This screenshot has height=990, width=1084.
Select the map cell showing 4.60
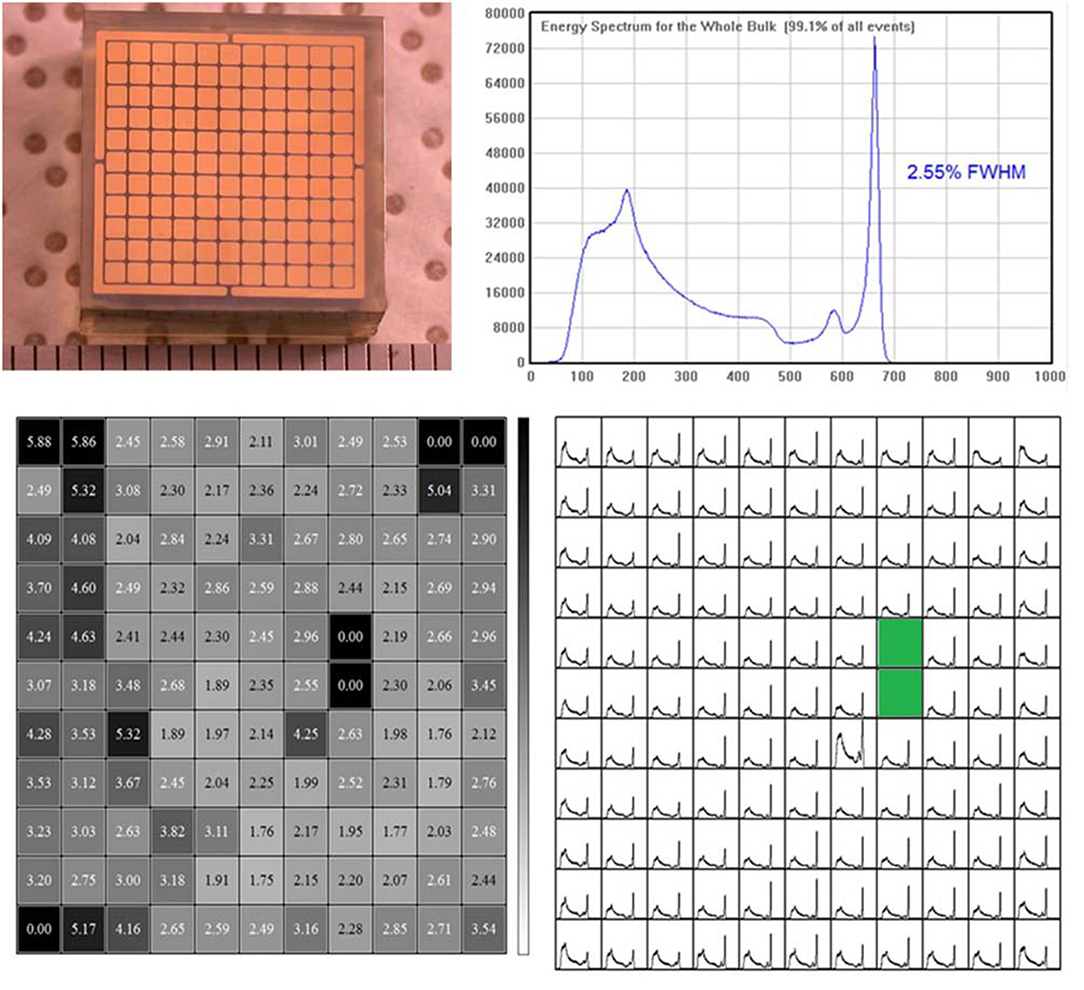pos(84,588)
